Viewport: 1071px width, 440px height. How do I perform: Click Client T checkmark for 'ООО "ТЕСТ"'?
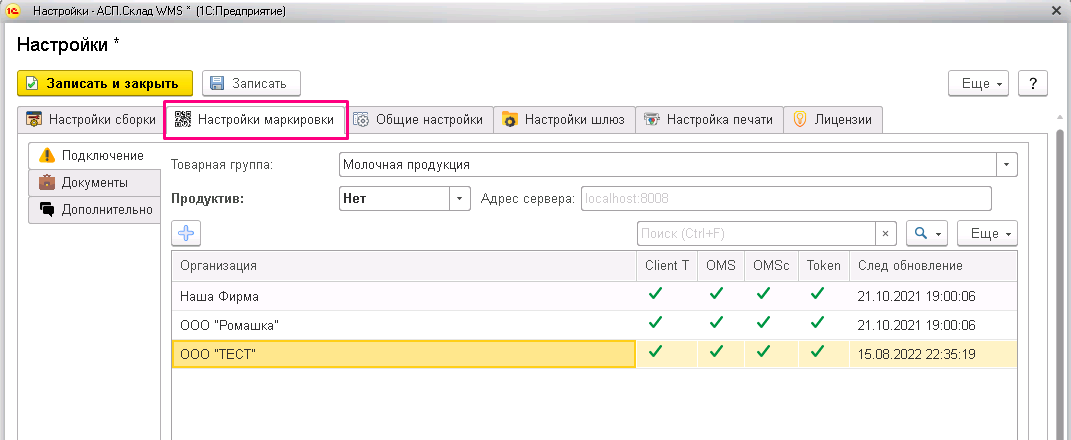coord(656,351)
